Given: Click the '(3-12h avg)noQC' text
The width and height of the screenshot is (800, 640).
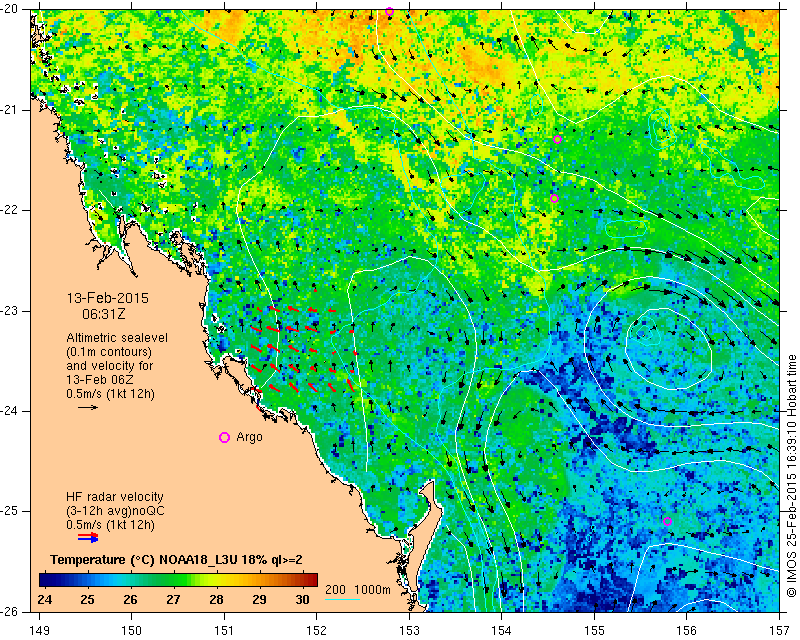Looking at the screenshot, I should 115,511.
